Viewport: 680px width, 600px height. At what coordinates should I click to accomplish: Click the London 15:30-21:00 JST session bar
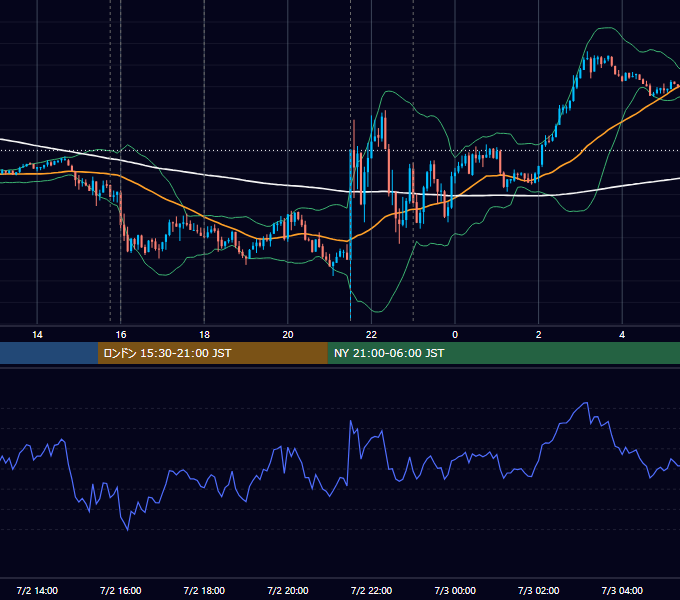click(212, 353)
